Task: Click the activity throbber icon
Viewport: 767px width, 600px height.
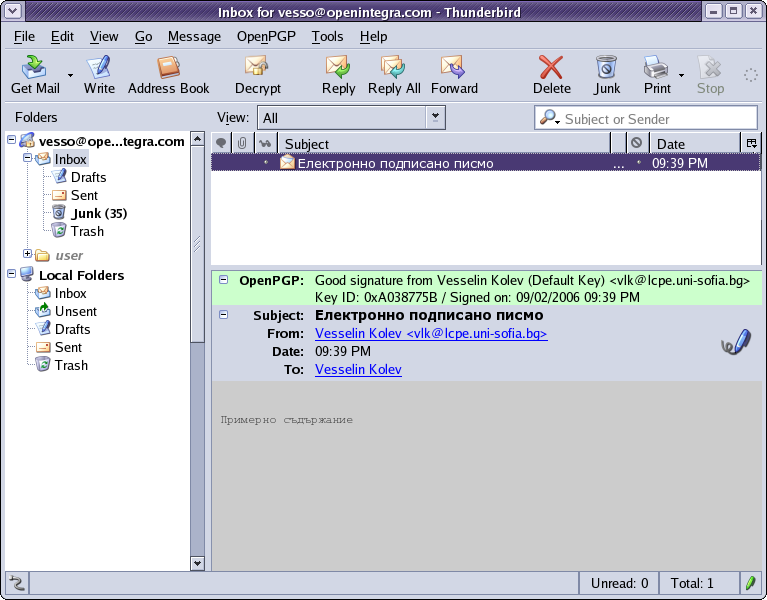Action: (x=750, y=75)
